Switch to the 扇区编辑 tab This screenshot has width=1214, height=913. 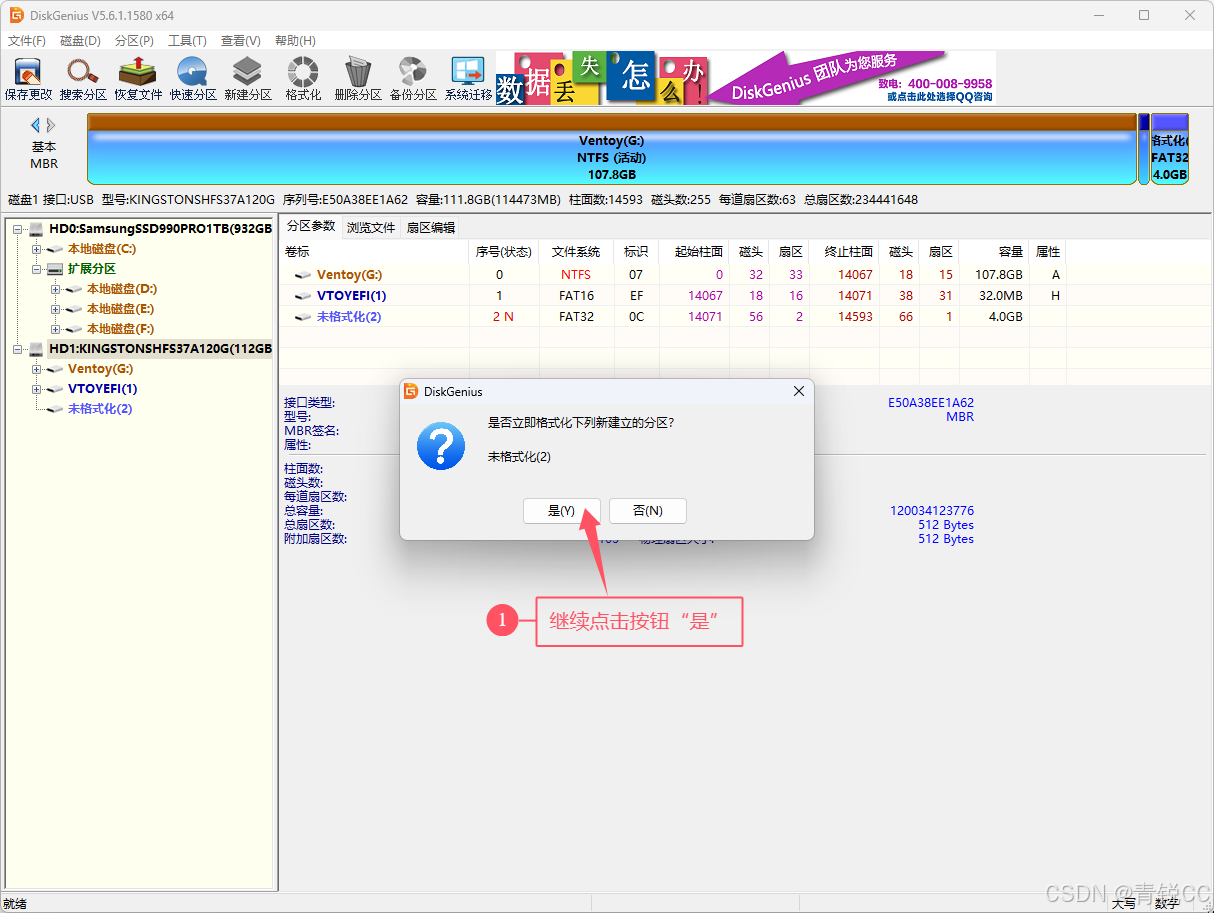click(x=430, y=227)
